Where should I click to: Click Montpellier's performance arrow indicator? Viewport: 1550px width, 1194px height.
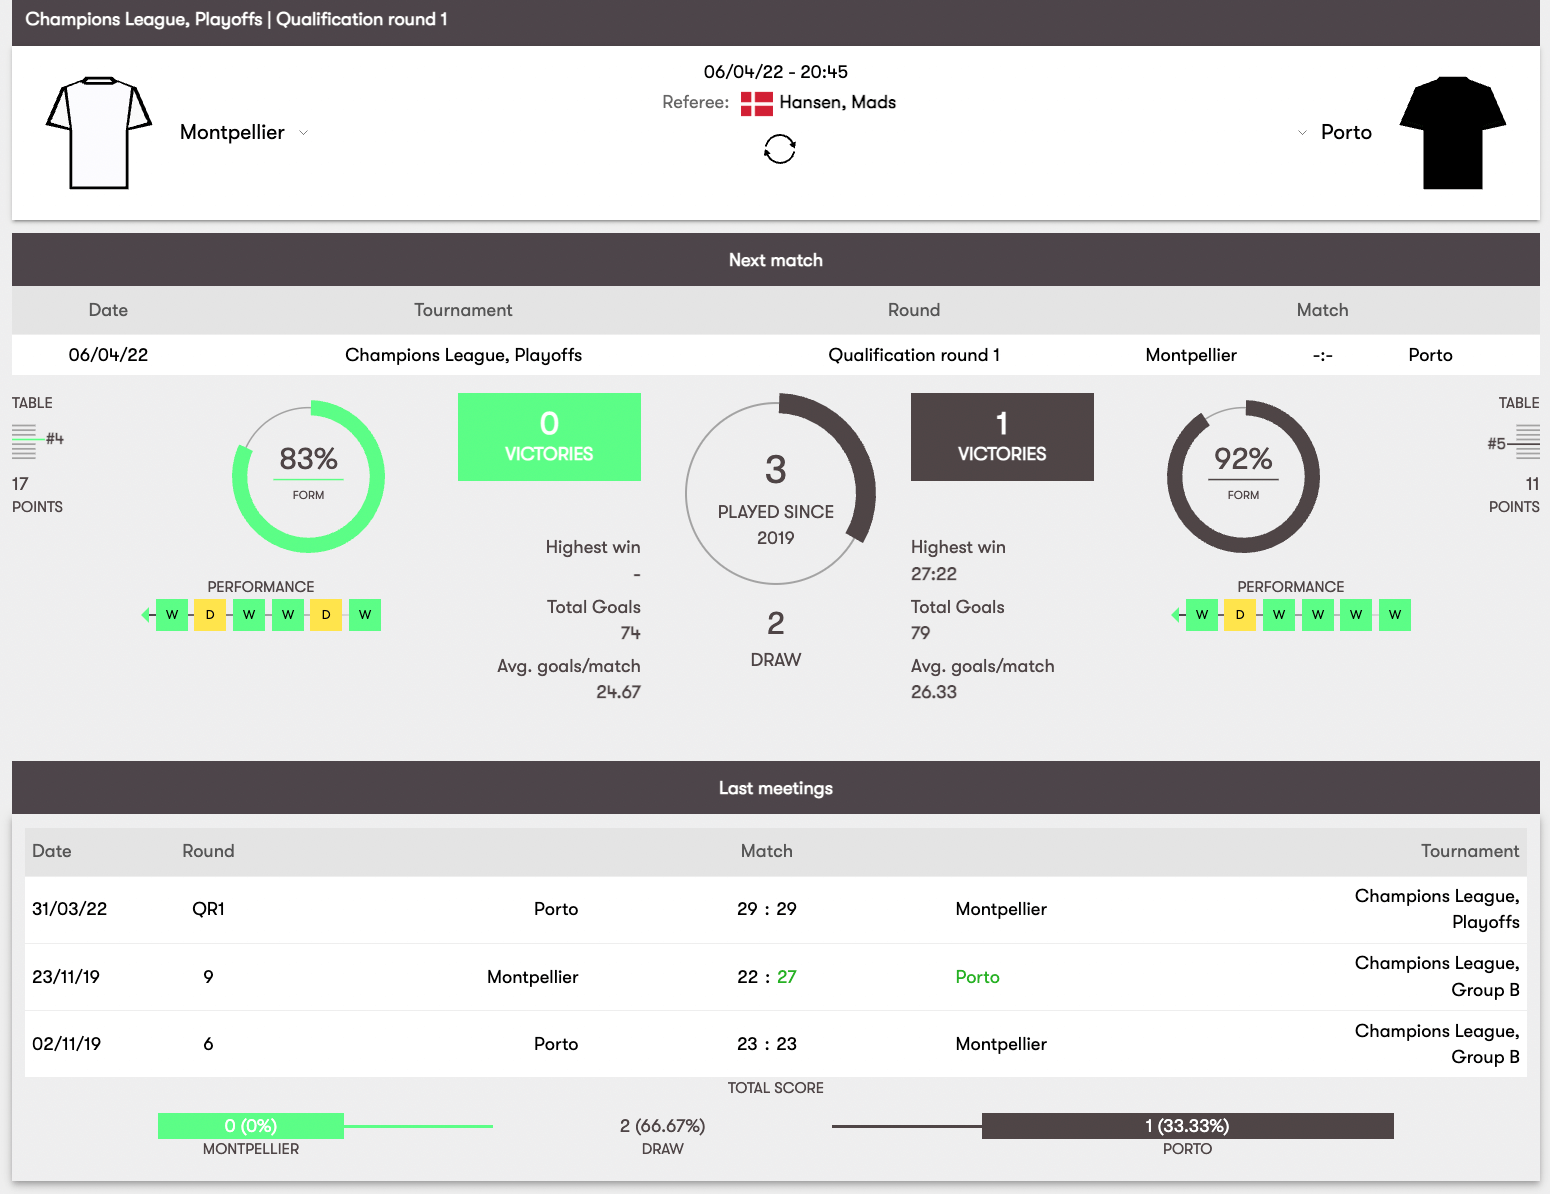click(146, 615)
